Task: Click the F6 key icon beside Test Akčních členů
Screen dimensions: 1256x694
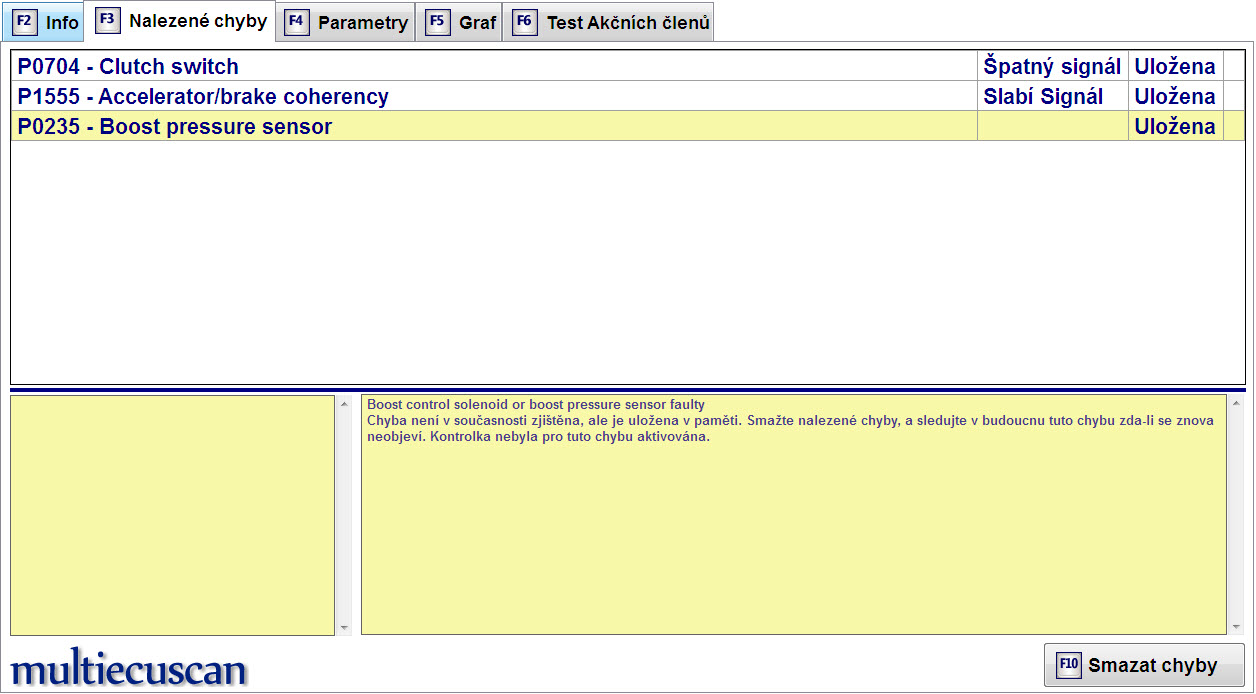Action: coord(524,22)
